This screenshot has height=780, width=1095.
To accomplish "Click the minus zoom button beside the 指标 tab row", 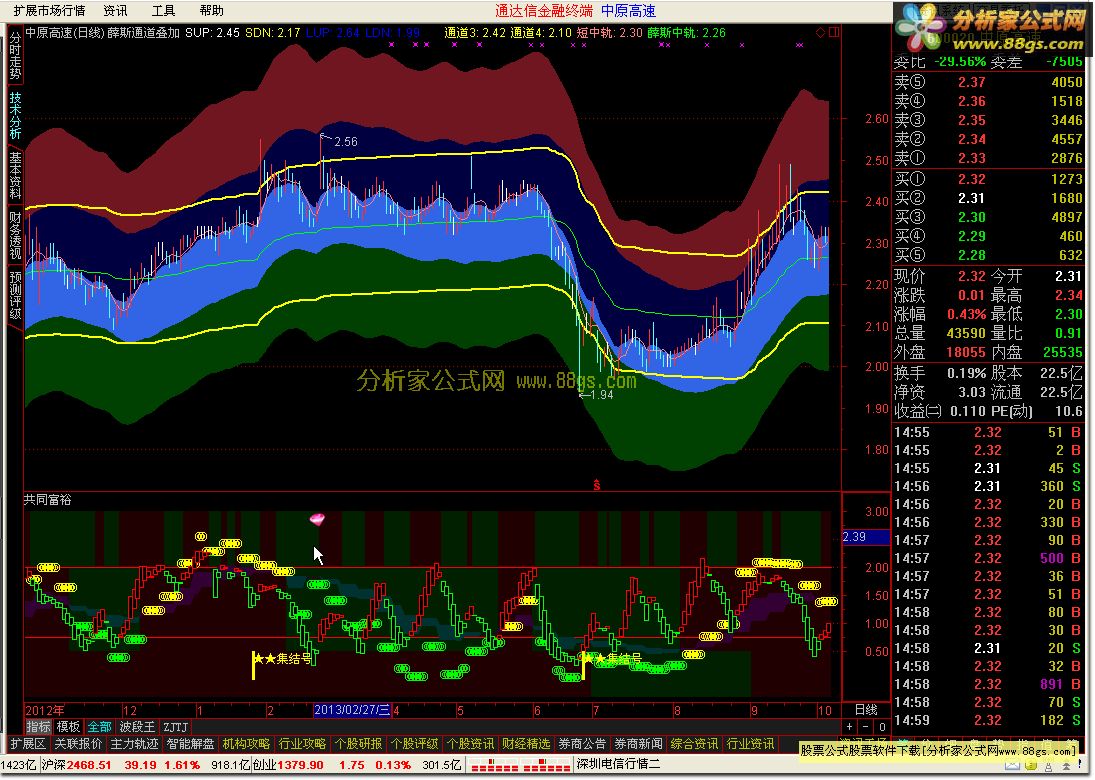I will click(866, 727).
